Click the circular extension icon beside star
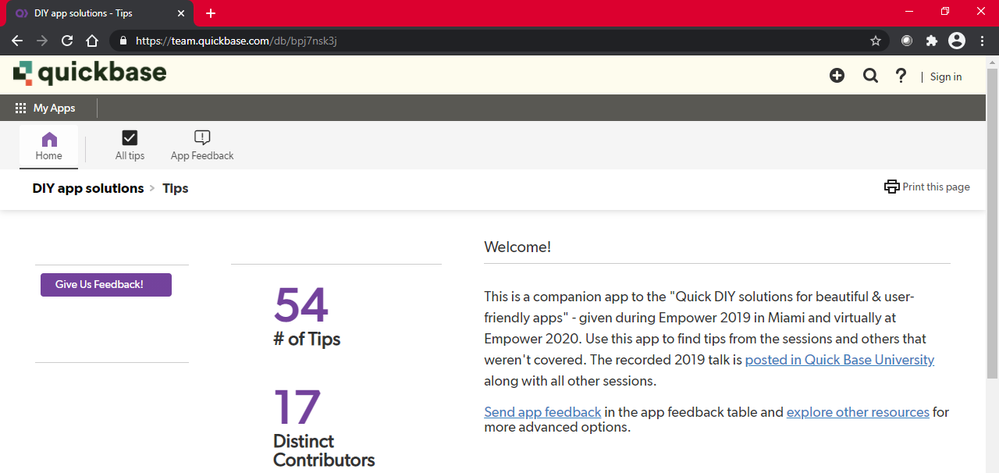999x473 pixels. (907, 41)
